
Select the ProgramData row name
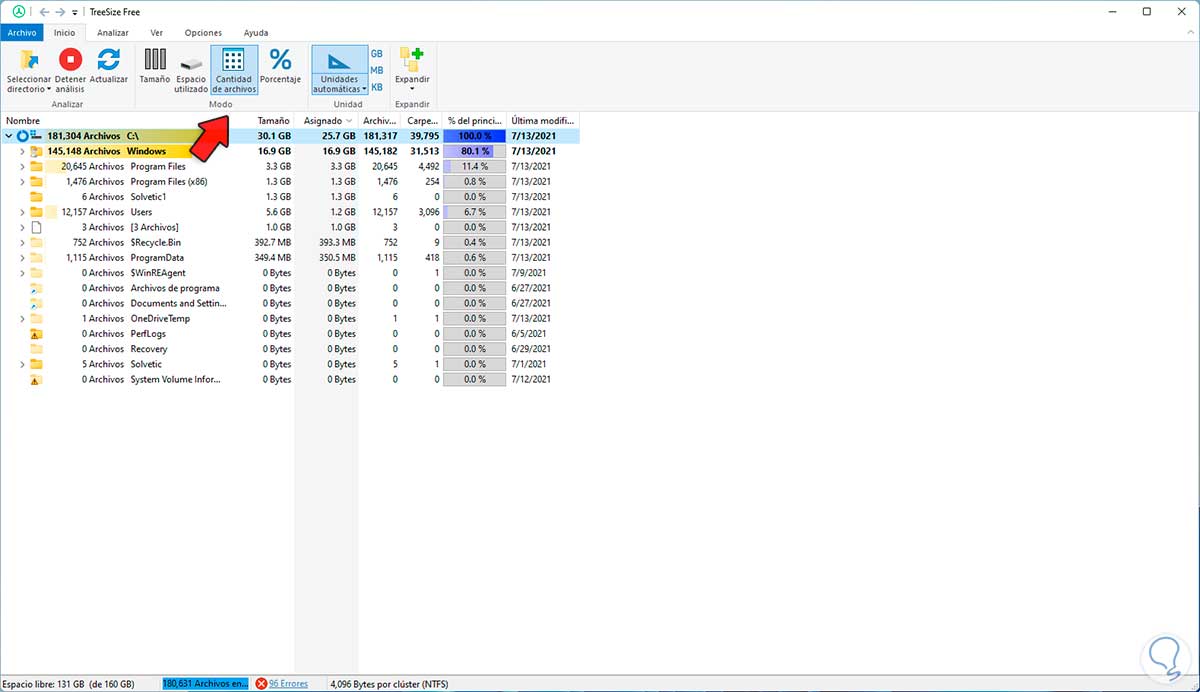pyautogui.click(x=158, y=258)
